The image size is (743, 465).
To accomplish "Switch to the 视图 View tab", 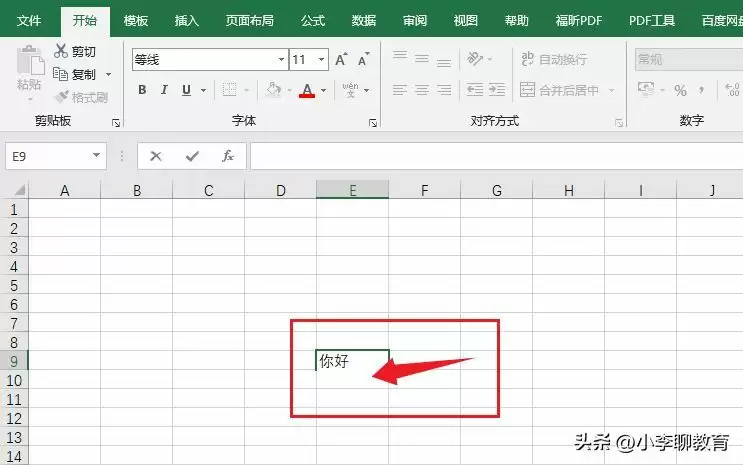I will pos(466,20).
